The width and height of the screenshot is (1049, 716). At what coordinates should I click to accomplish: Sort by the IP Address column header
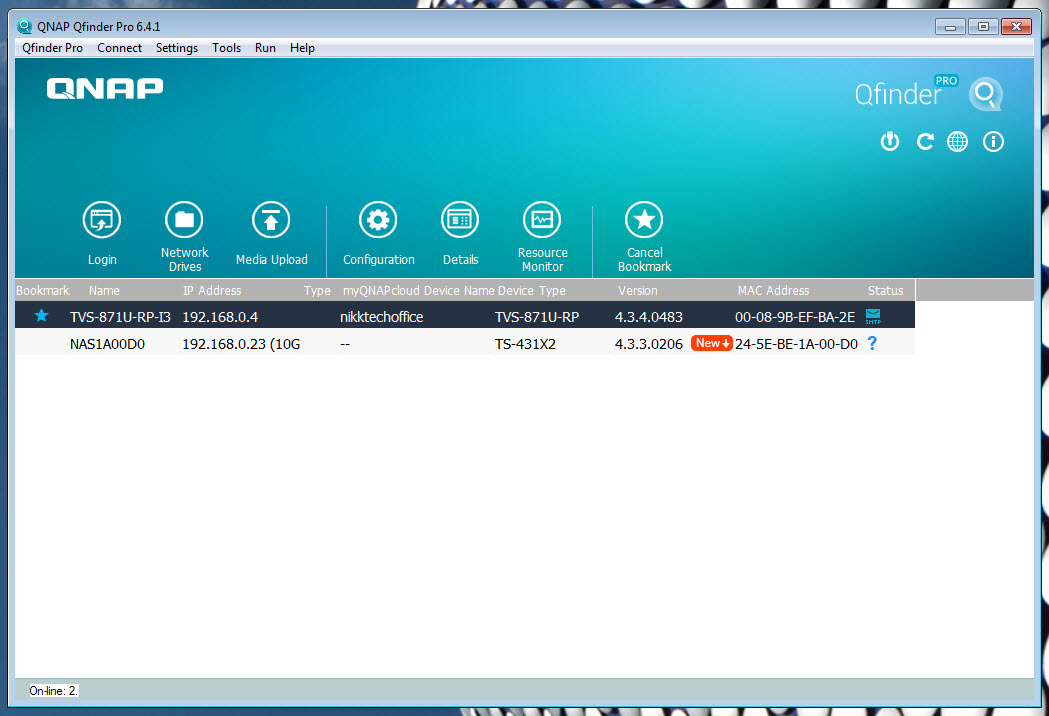click(x=211, y=290)
